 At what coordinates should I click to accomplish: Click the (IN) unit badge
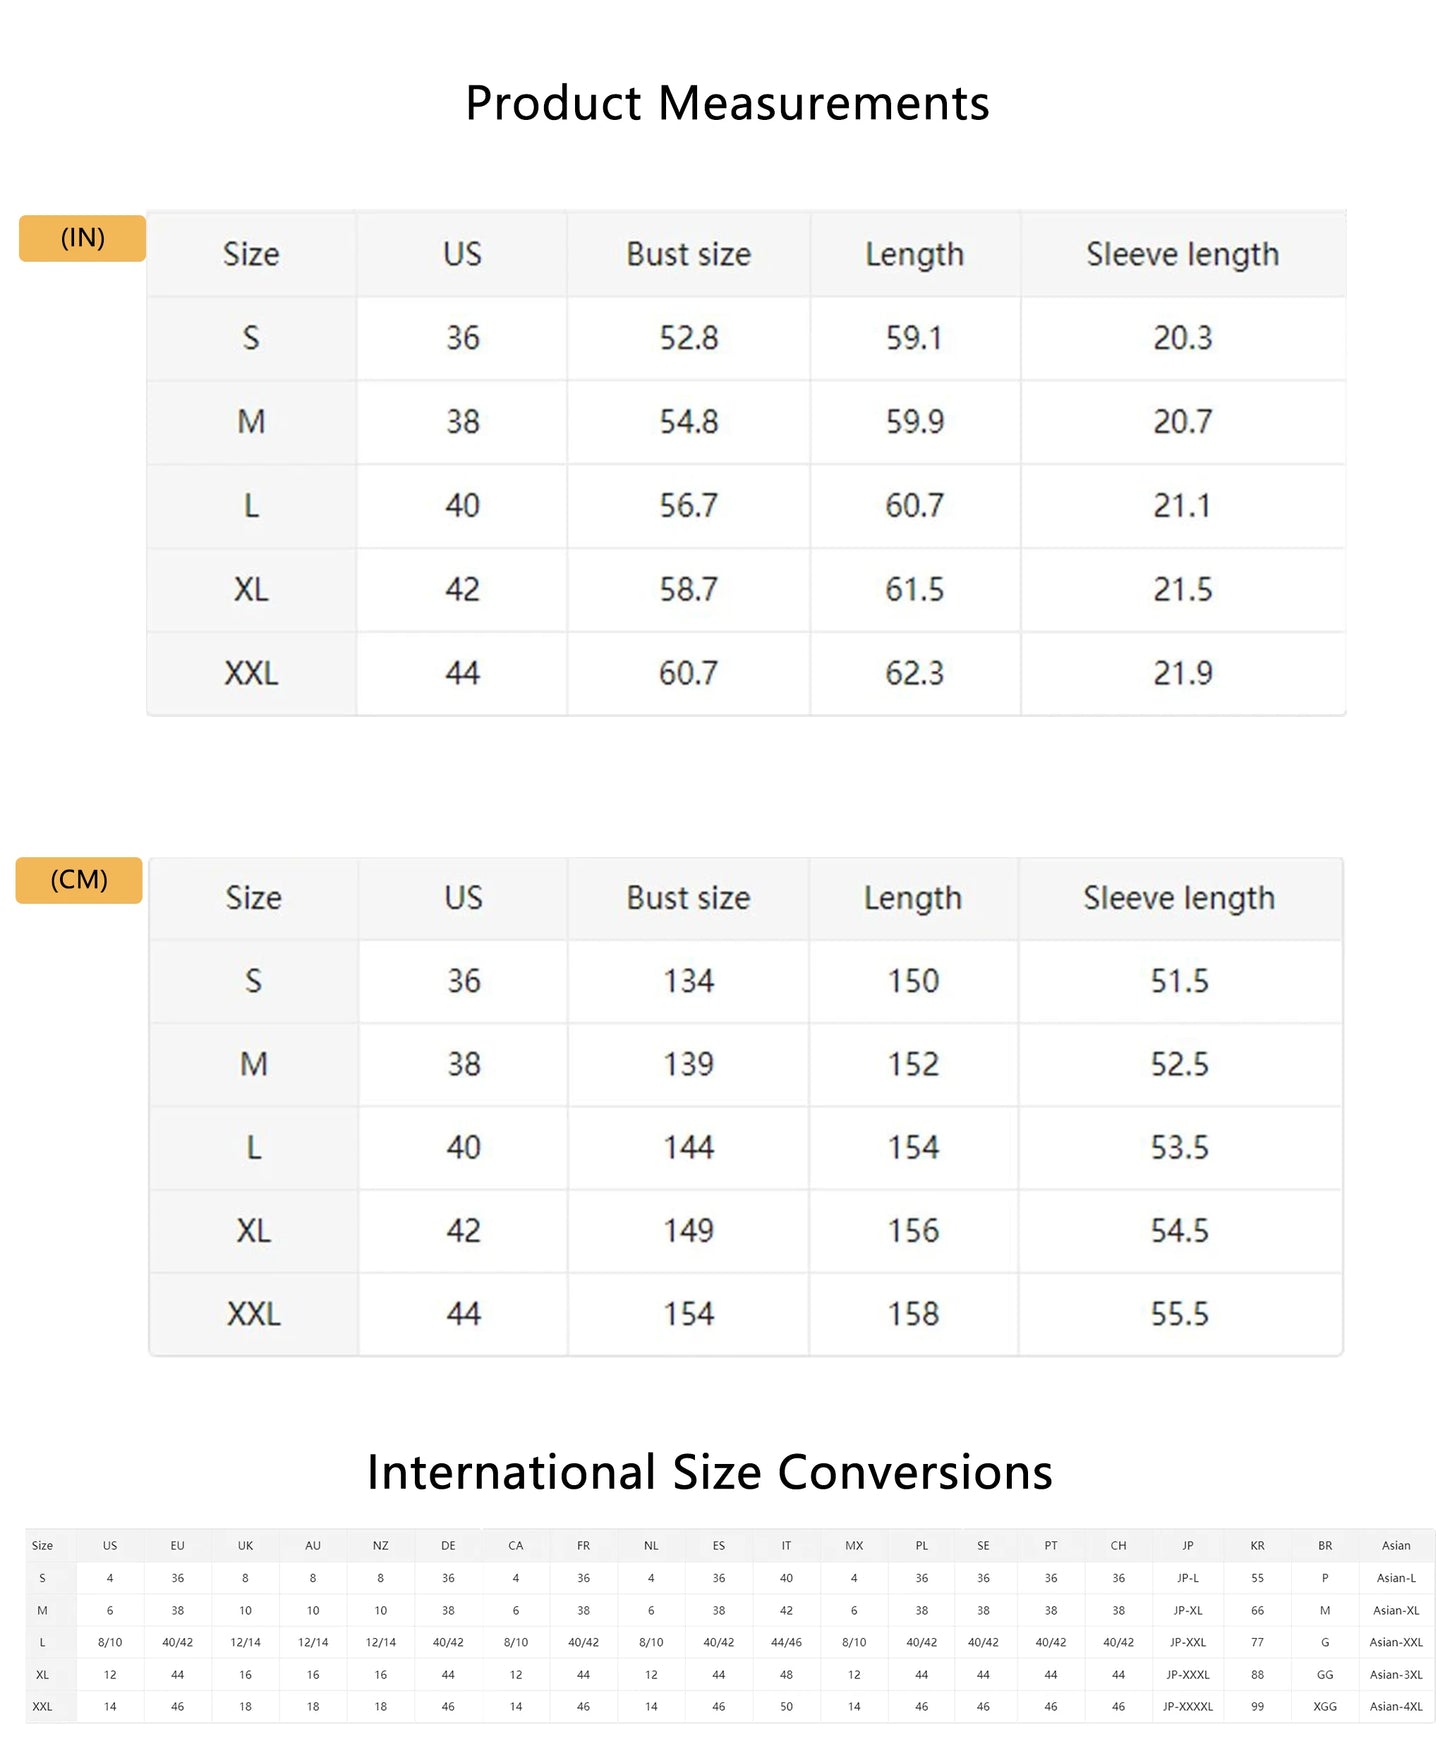pos(82,238)
